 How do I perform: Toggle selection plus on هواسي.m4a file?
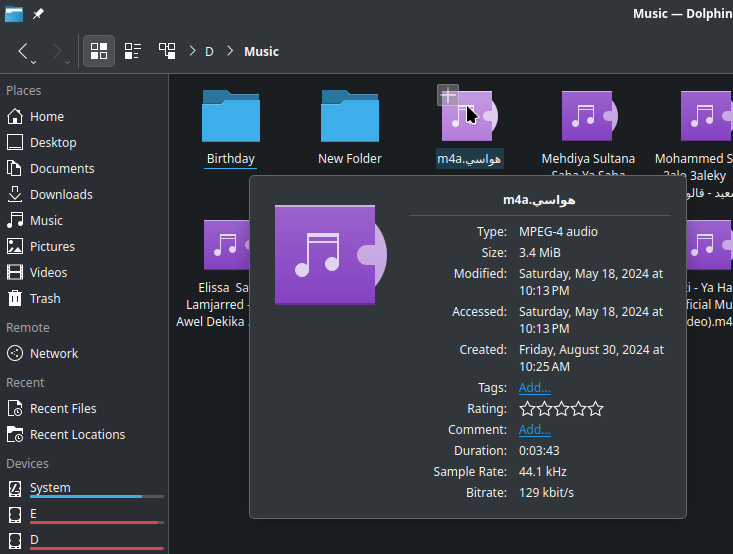pos(448,95)
